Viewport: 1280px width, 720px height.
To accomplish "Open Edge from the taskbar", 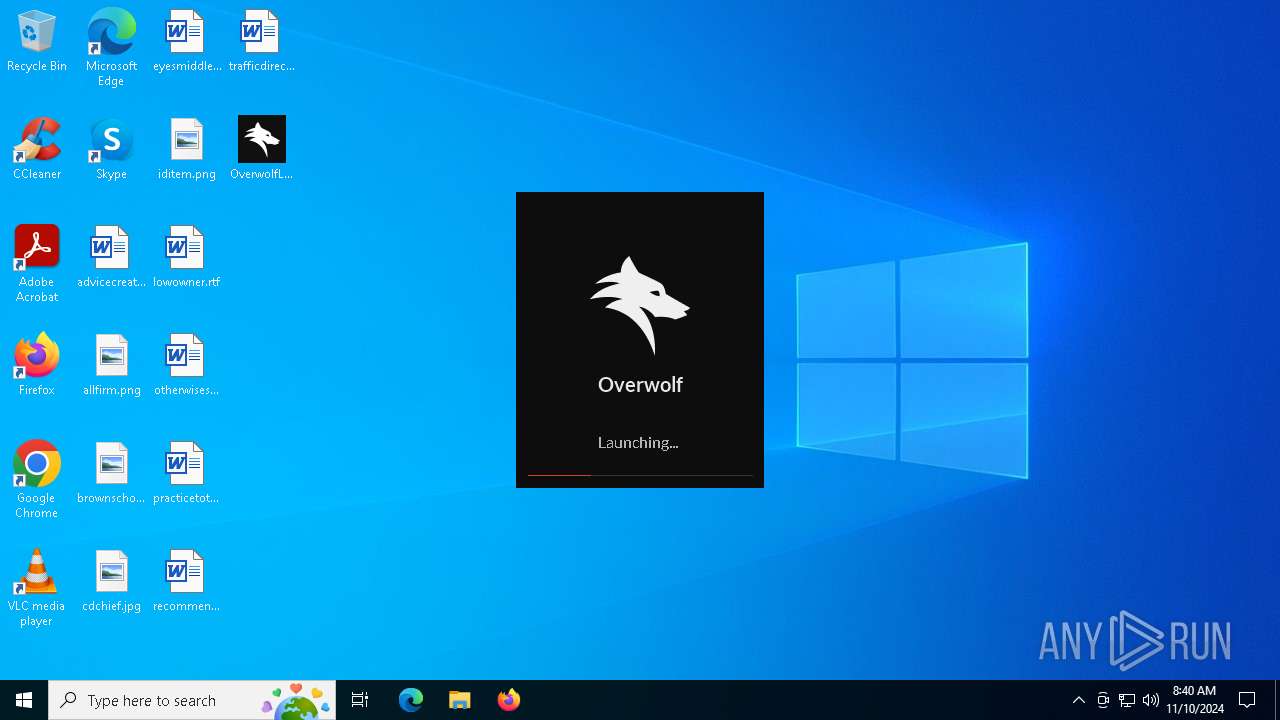I will 411,700.
